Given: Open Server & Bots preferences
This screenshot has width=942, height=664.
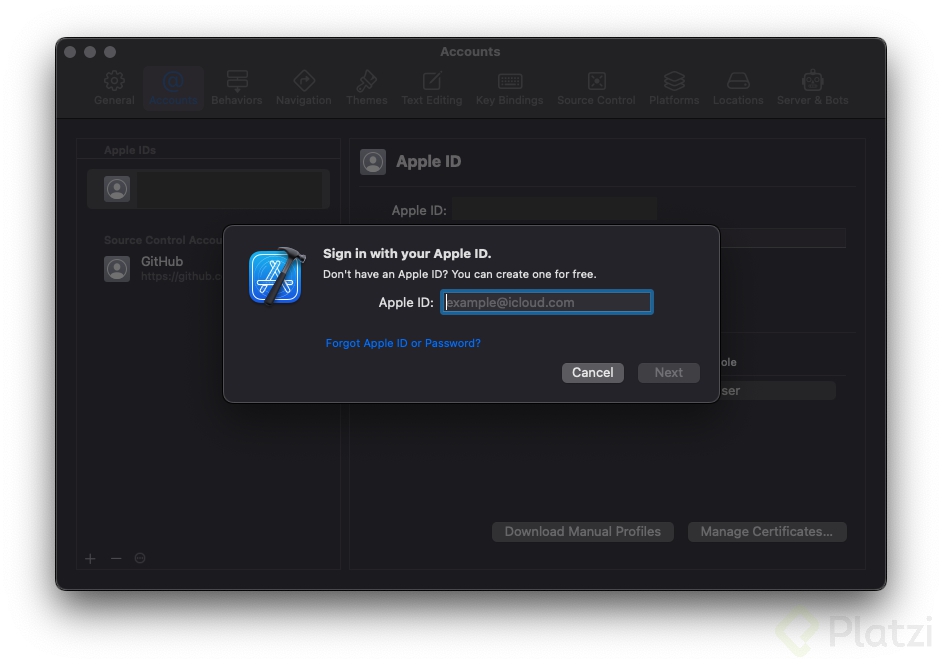Looking at the screenshot, I should (812, 88).
